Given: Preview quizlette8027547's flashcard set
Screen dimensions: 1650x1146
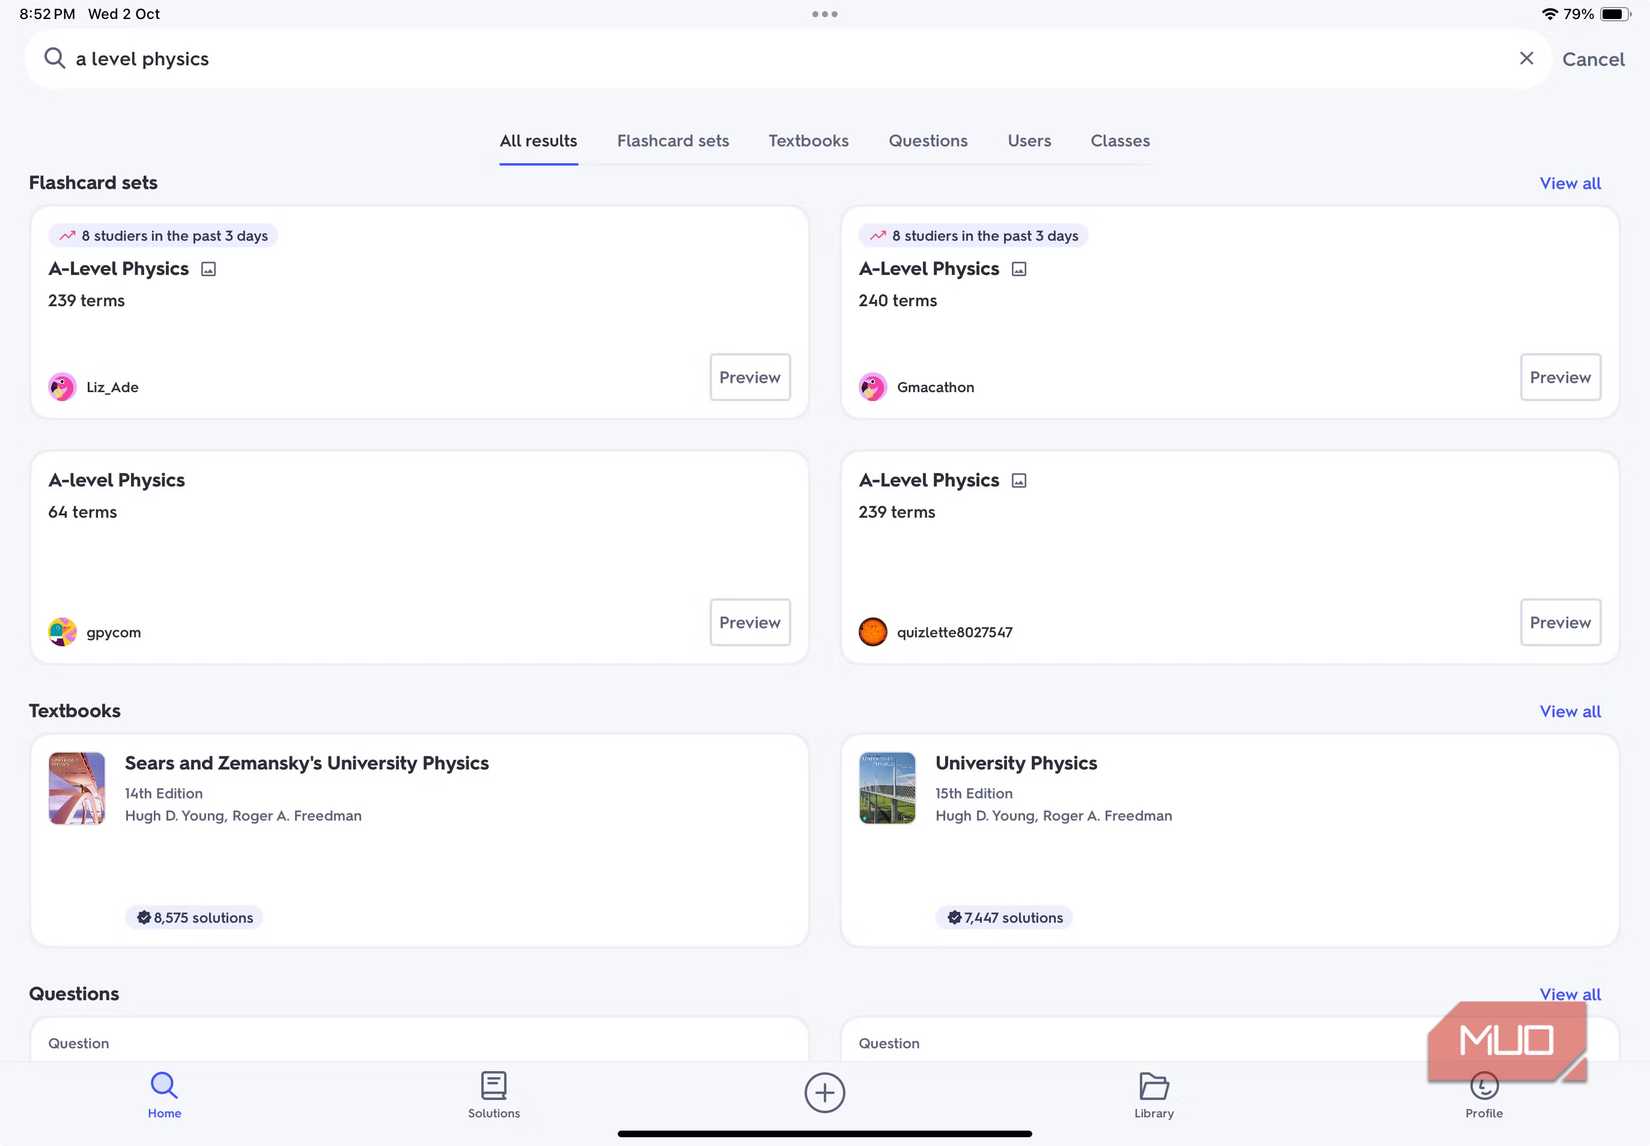Looking at the screenshot, I should click(1560, 622).
